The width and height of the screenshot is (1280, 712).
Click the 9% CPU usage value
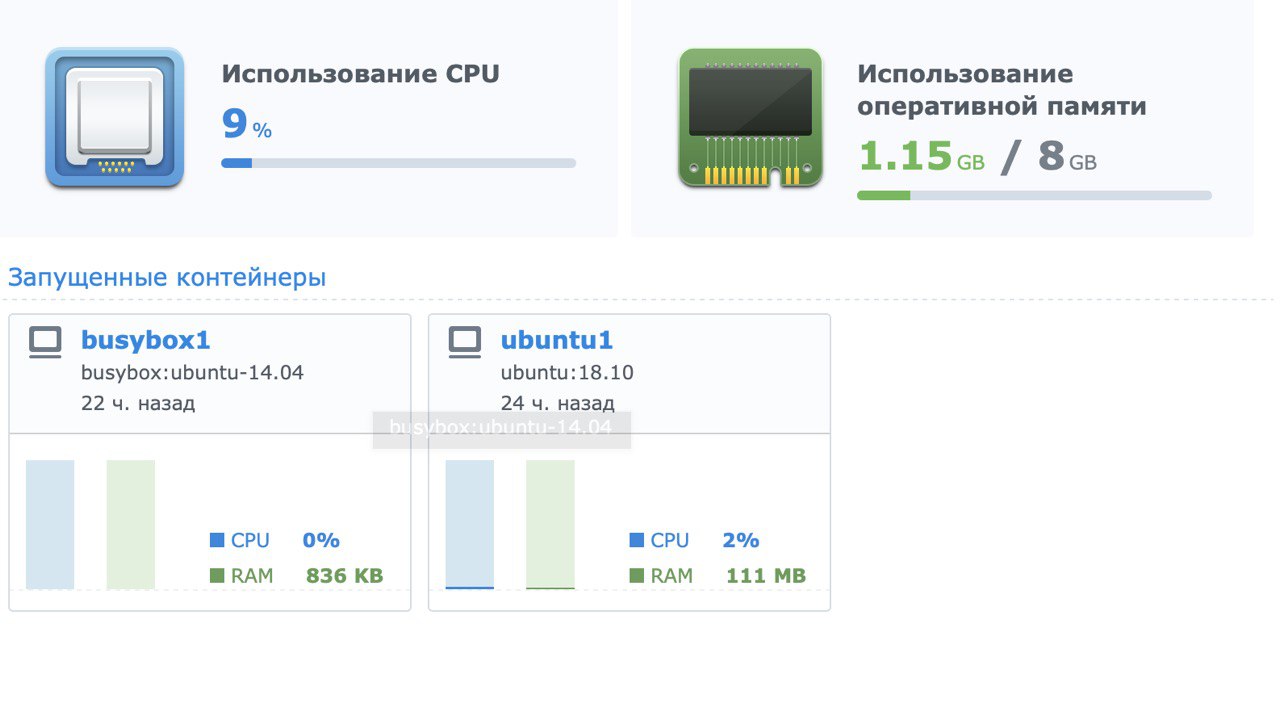pyautogui.click(x=246, y=125)
